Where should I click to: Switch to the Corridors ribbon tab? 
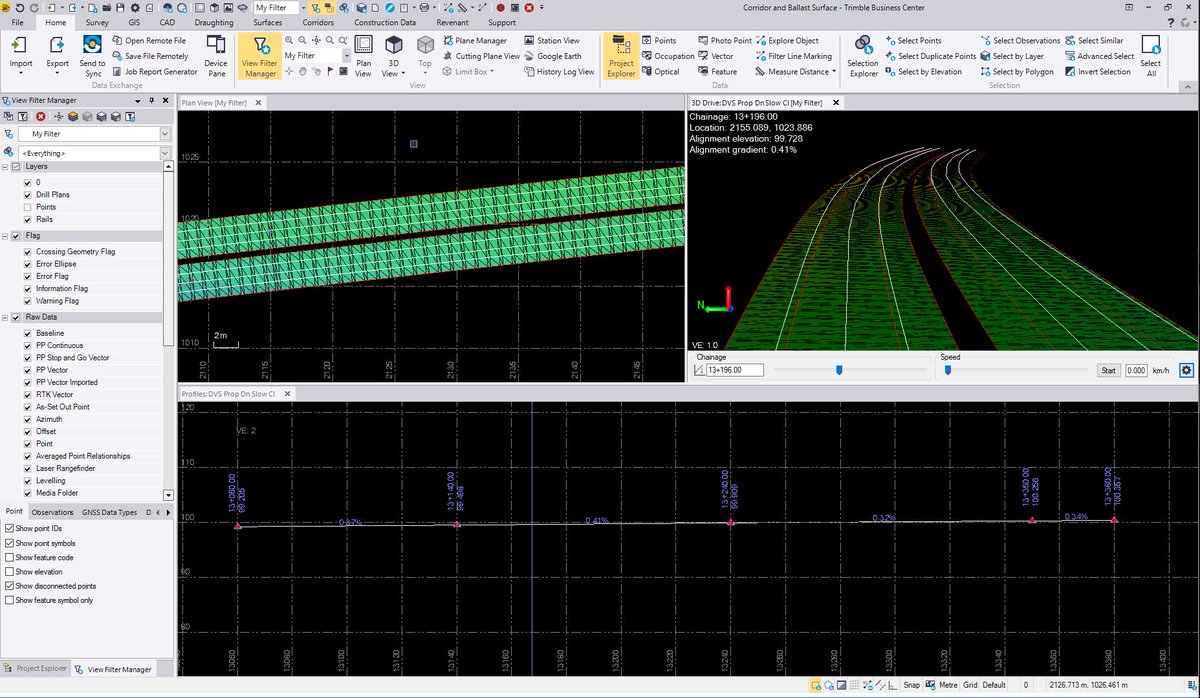317,21
